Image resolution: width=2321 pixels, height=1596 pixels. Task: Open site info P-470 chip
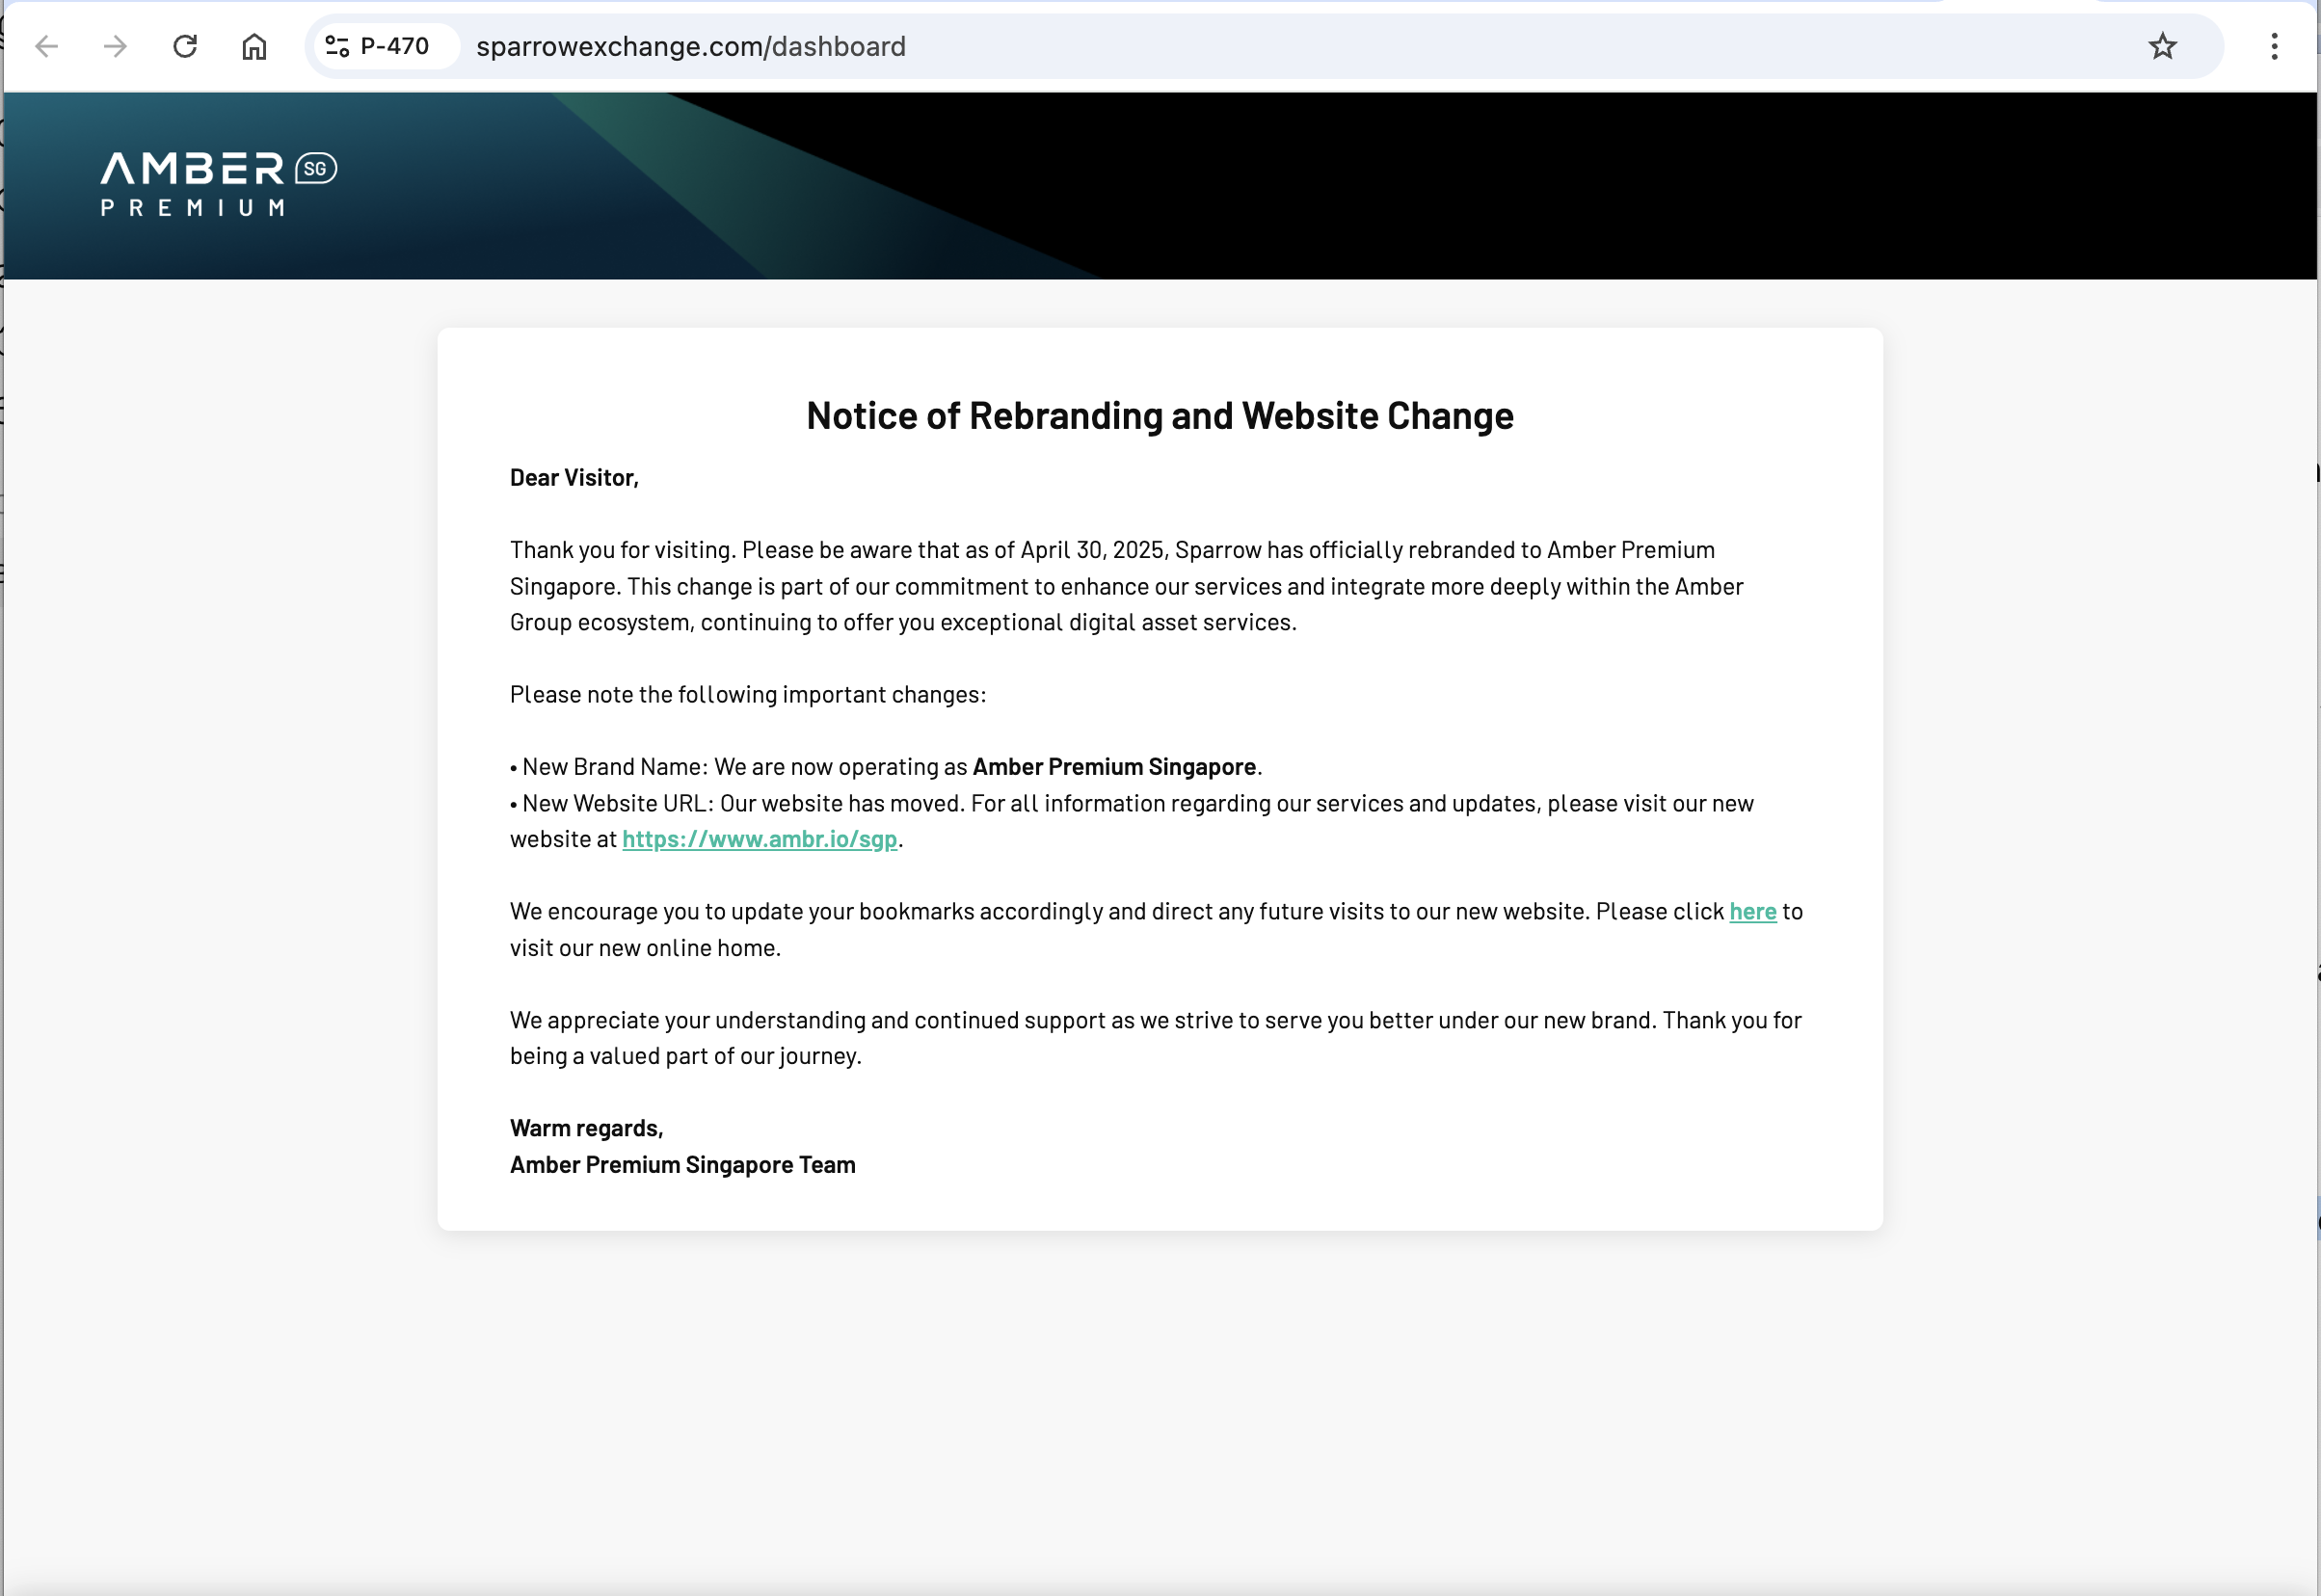point(380,46)
